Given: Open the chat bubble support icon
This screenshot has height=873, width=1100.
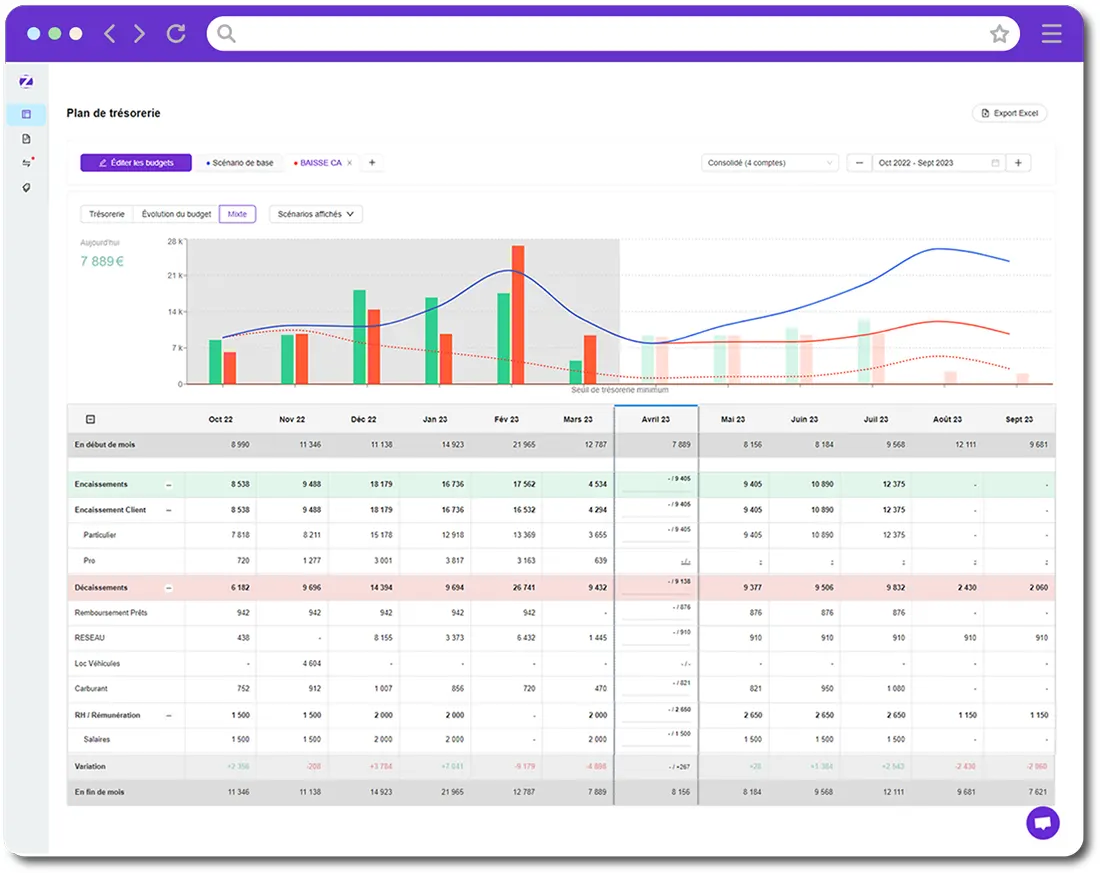Looking at the screenshot, I should 1042,823.
